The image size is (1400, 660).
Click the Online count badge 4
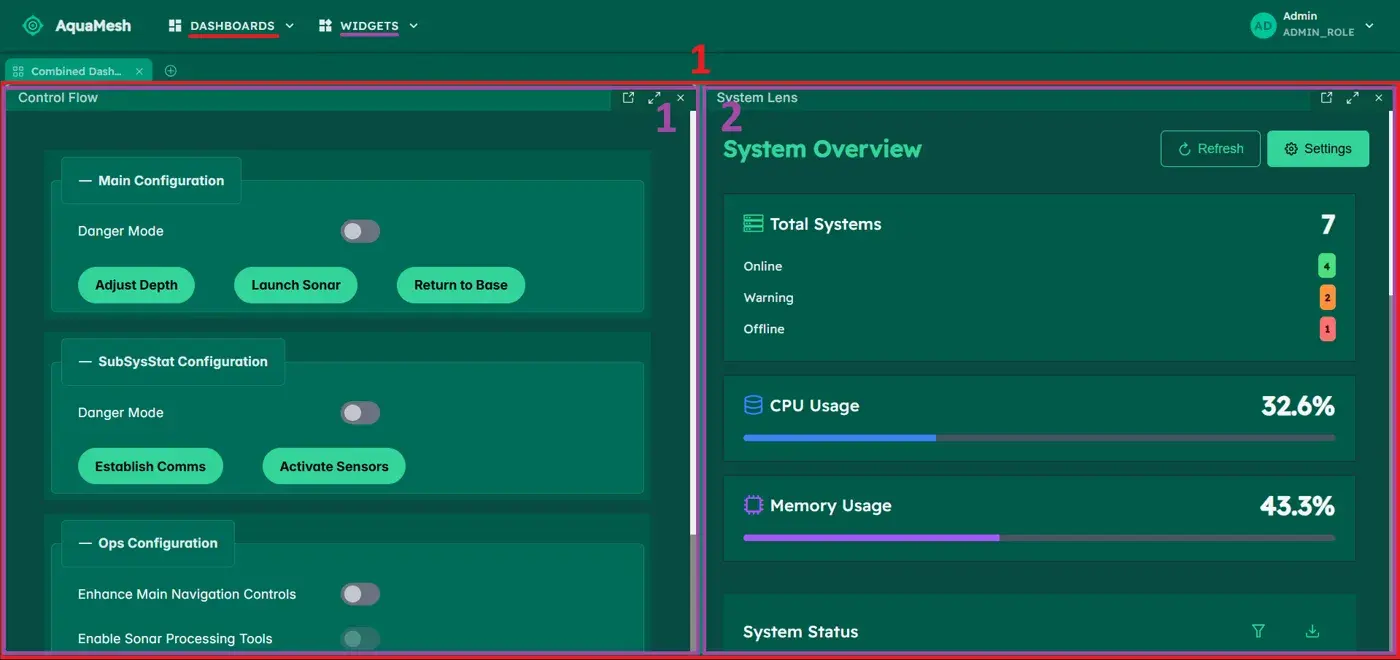coord(1327,266)
